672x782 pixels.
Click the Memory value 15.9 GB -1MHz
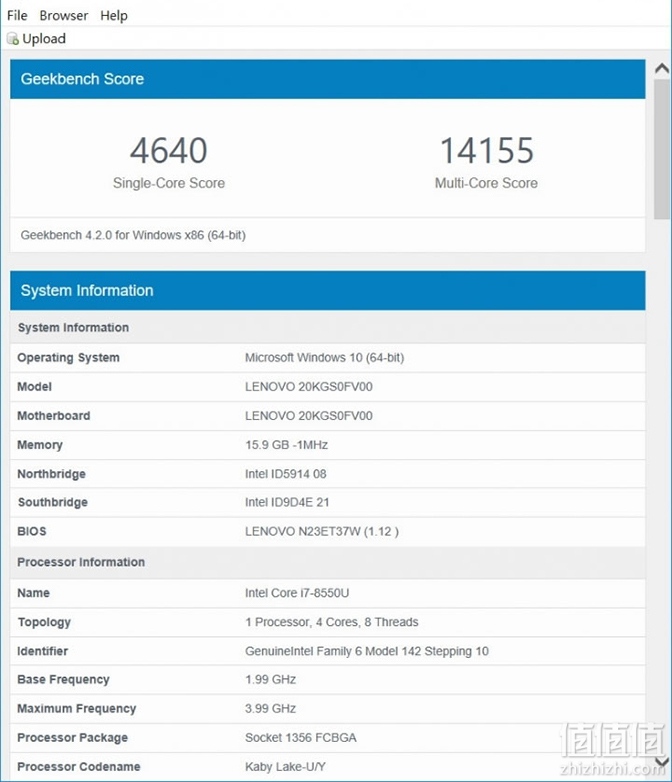(286, 445)
